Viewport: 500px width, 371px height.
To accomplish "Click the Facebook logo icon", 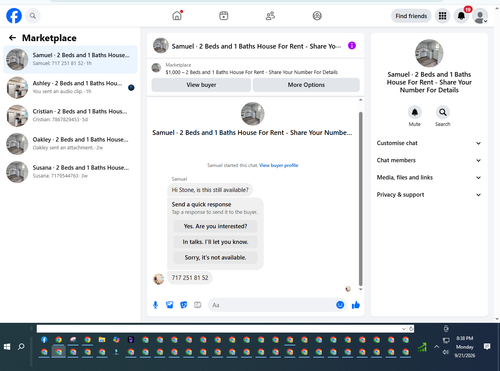I will (x=14, y=16).
